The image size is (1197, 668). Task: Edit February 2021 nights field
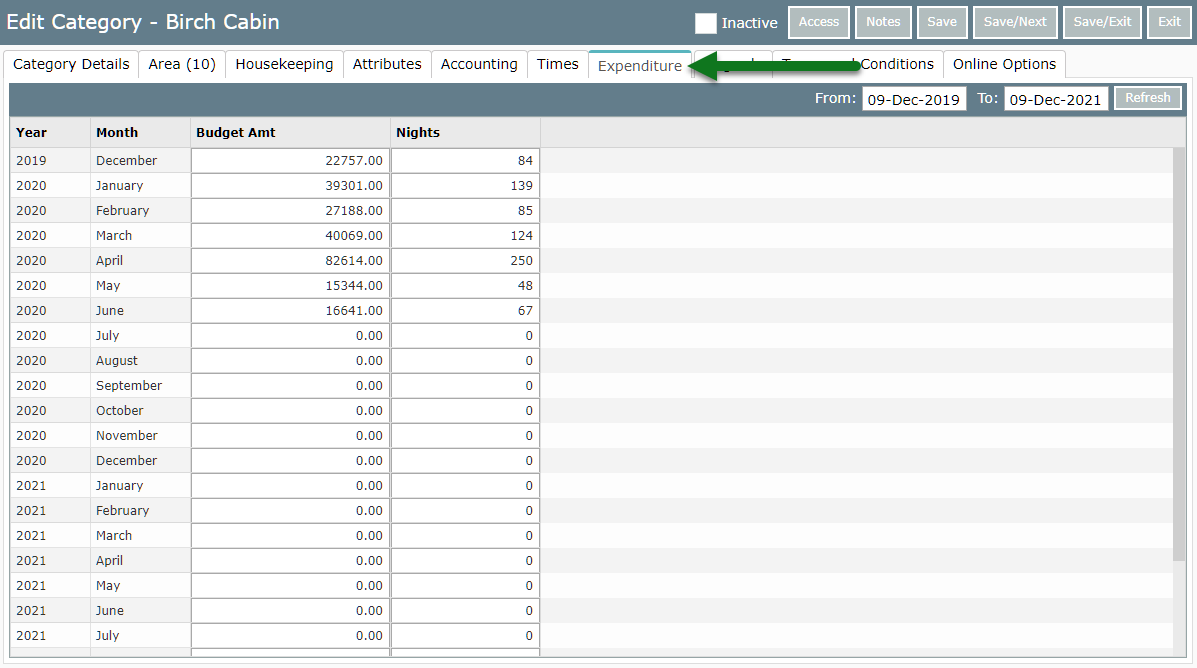pyautogui.click(x=465, y=511)
